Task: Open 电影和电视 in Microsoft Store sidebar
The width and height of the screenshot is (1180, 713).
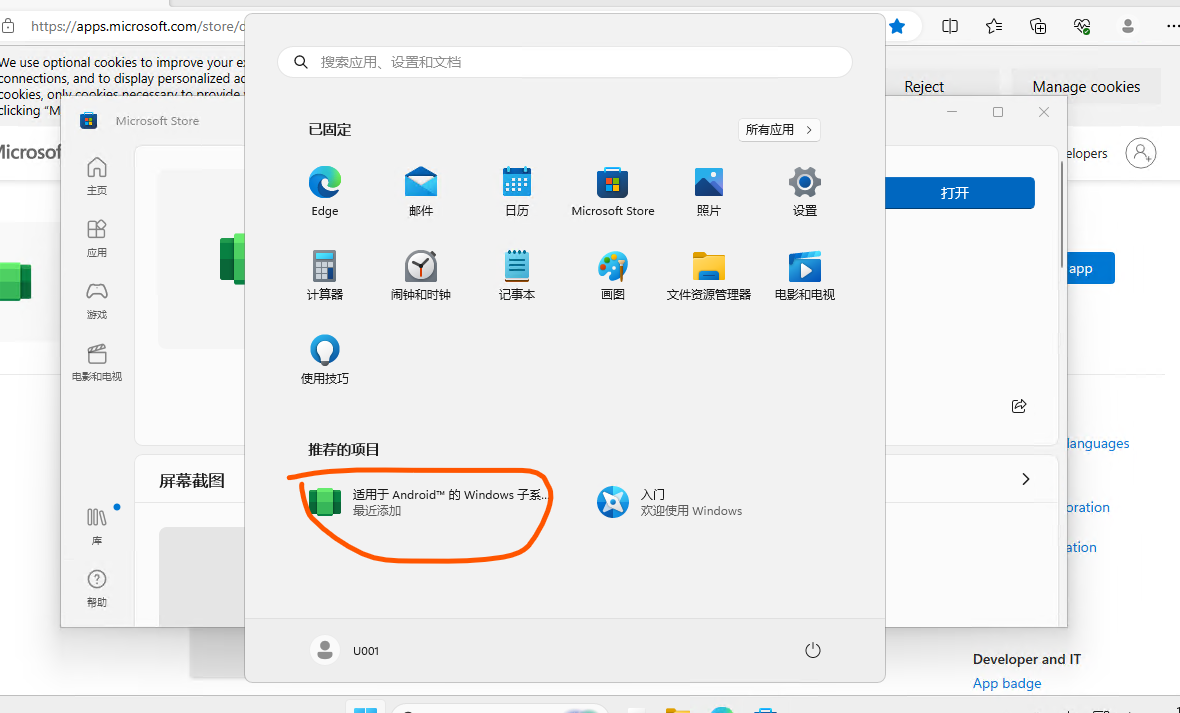Action: coord(97,362)
